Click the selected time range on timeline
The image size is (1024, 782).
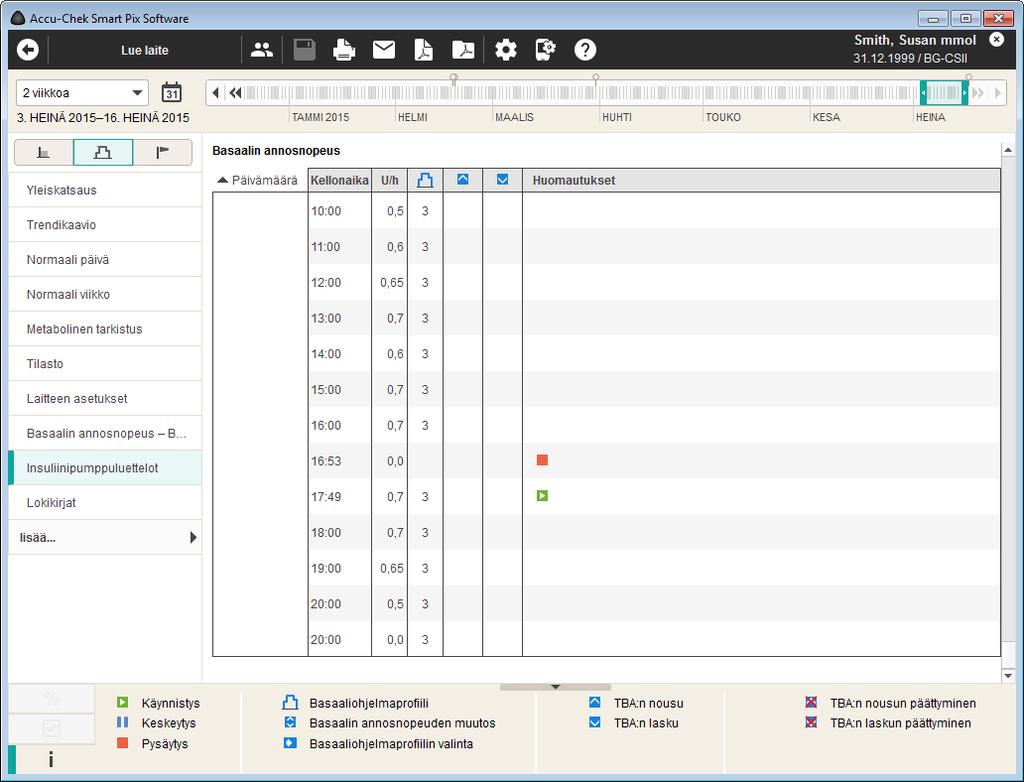click(x=944, y=93)
